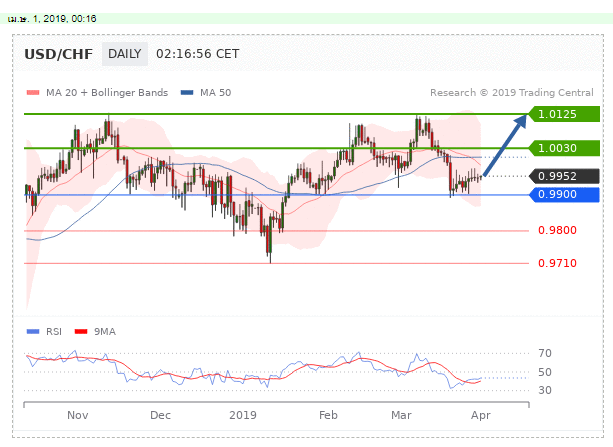Click the RSI 30 level label
Viewport: 613px width, 447px height.
click(x=545, y=390)
